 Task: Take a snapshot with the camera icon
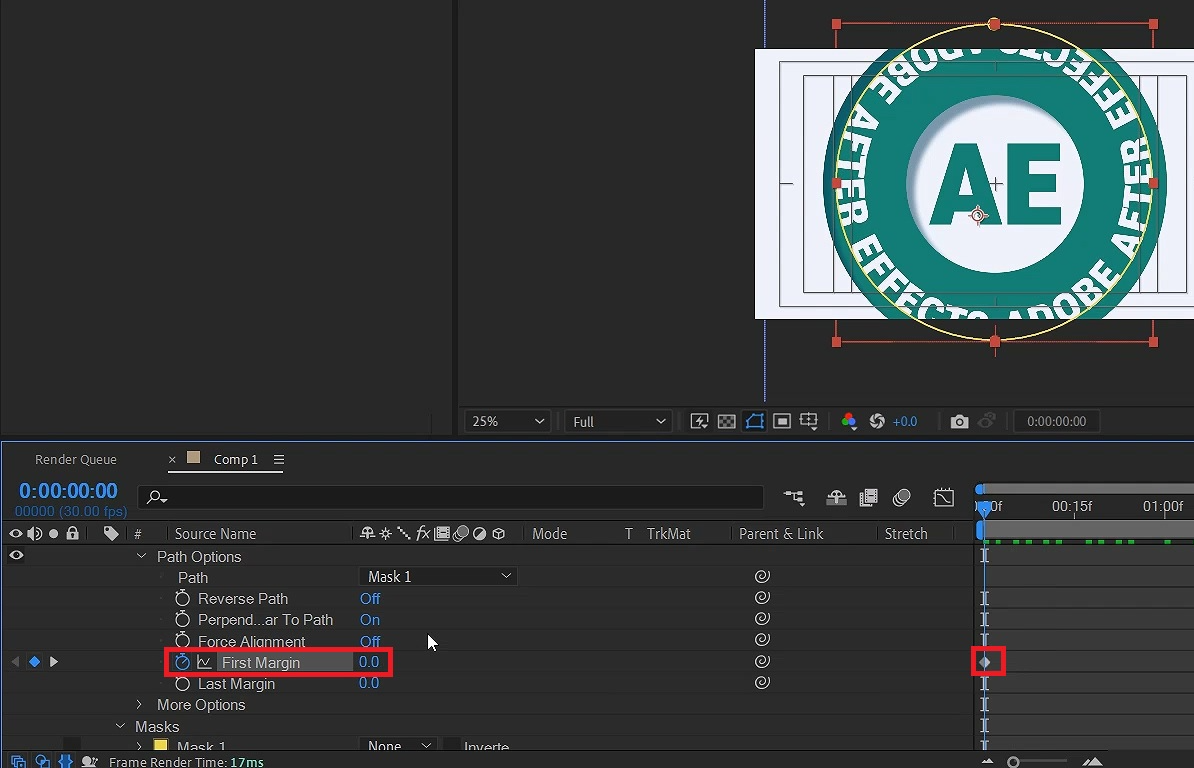click(x=959, y=421)
